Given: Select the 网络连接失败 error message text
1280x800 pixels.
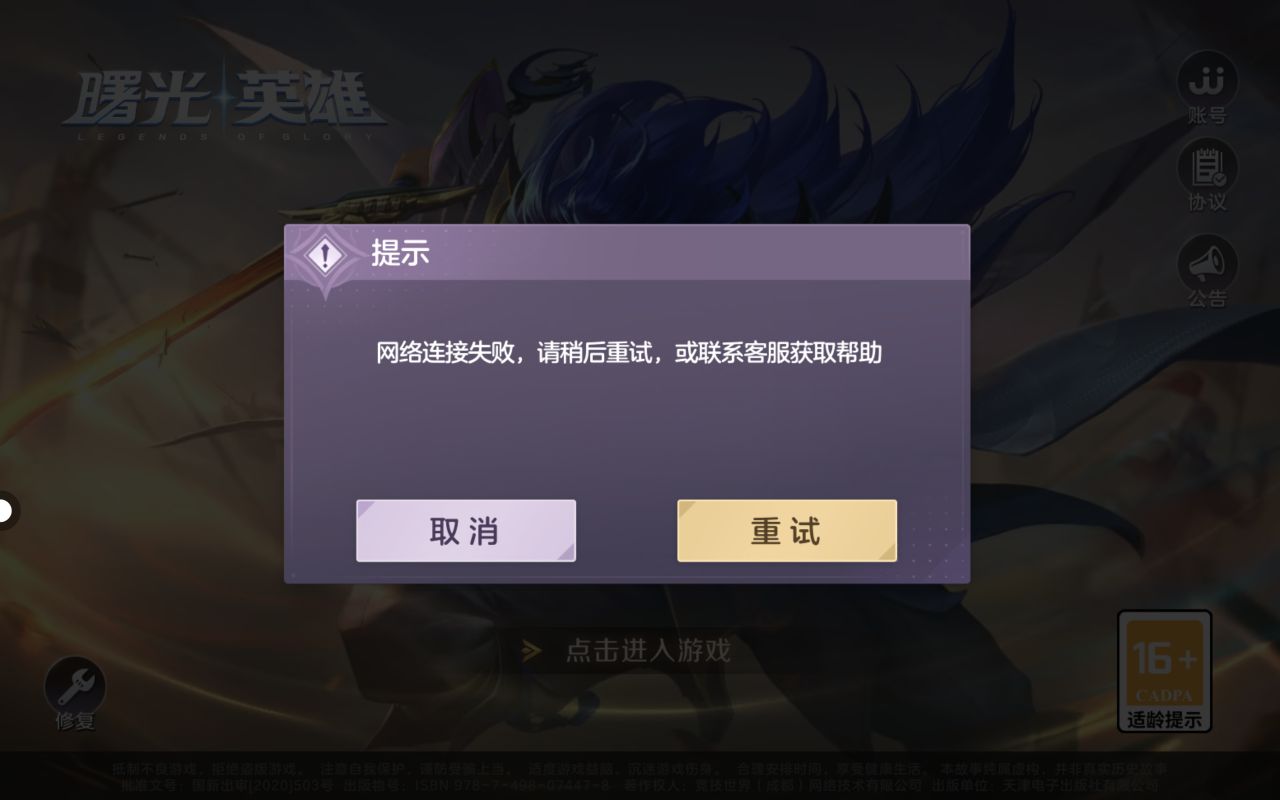Looking at the screenshot, I should click(x=629, y=353).
